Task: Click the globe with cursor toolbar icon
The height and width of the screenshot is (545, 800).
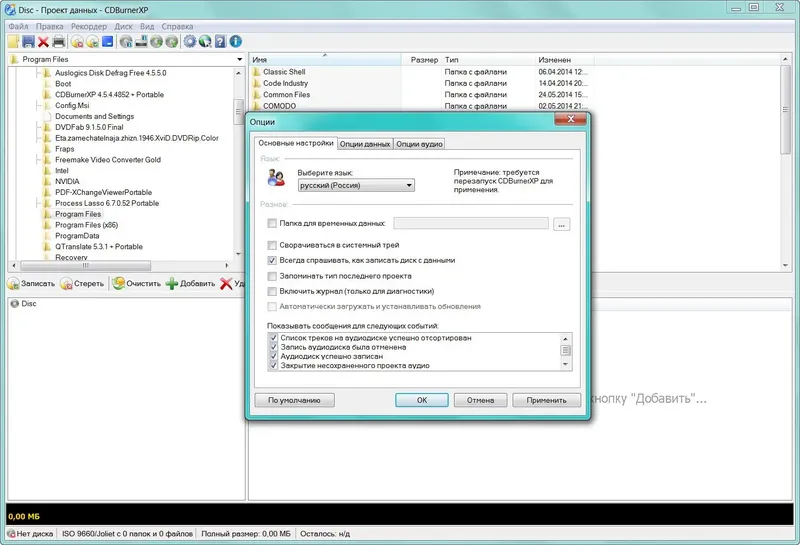Action: (x=205, y=42)
